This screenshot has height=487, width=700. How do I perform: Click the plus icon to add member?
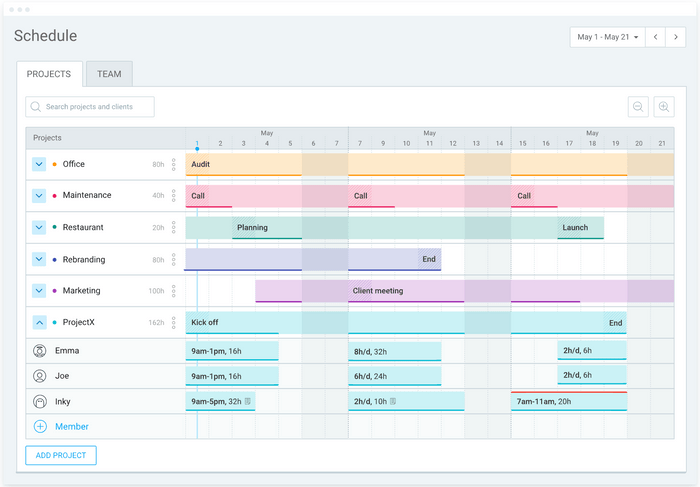pos(40,426)
